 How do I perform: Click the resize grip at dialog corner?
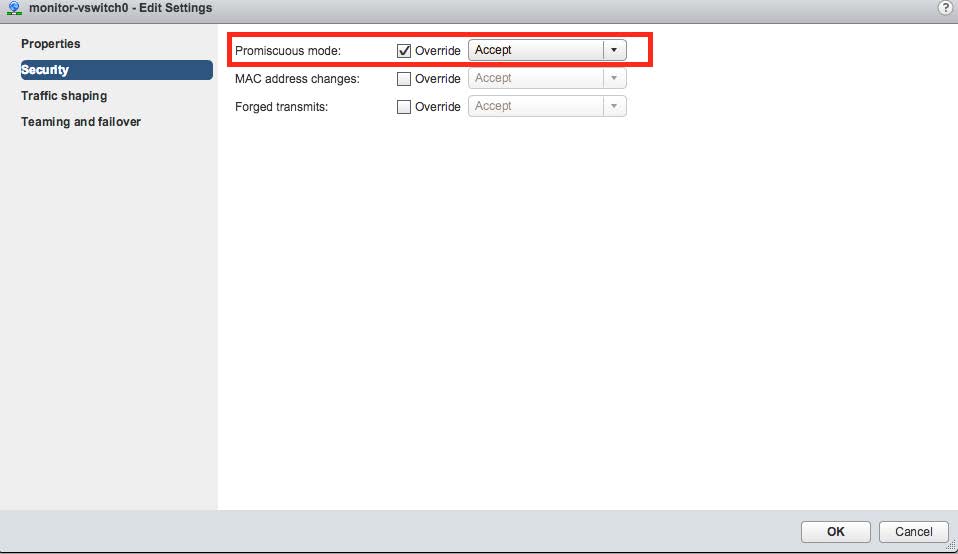951,547
